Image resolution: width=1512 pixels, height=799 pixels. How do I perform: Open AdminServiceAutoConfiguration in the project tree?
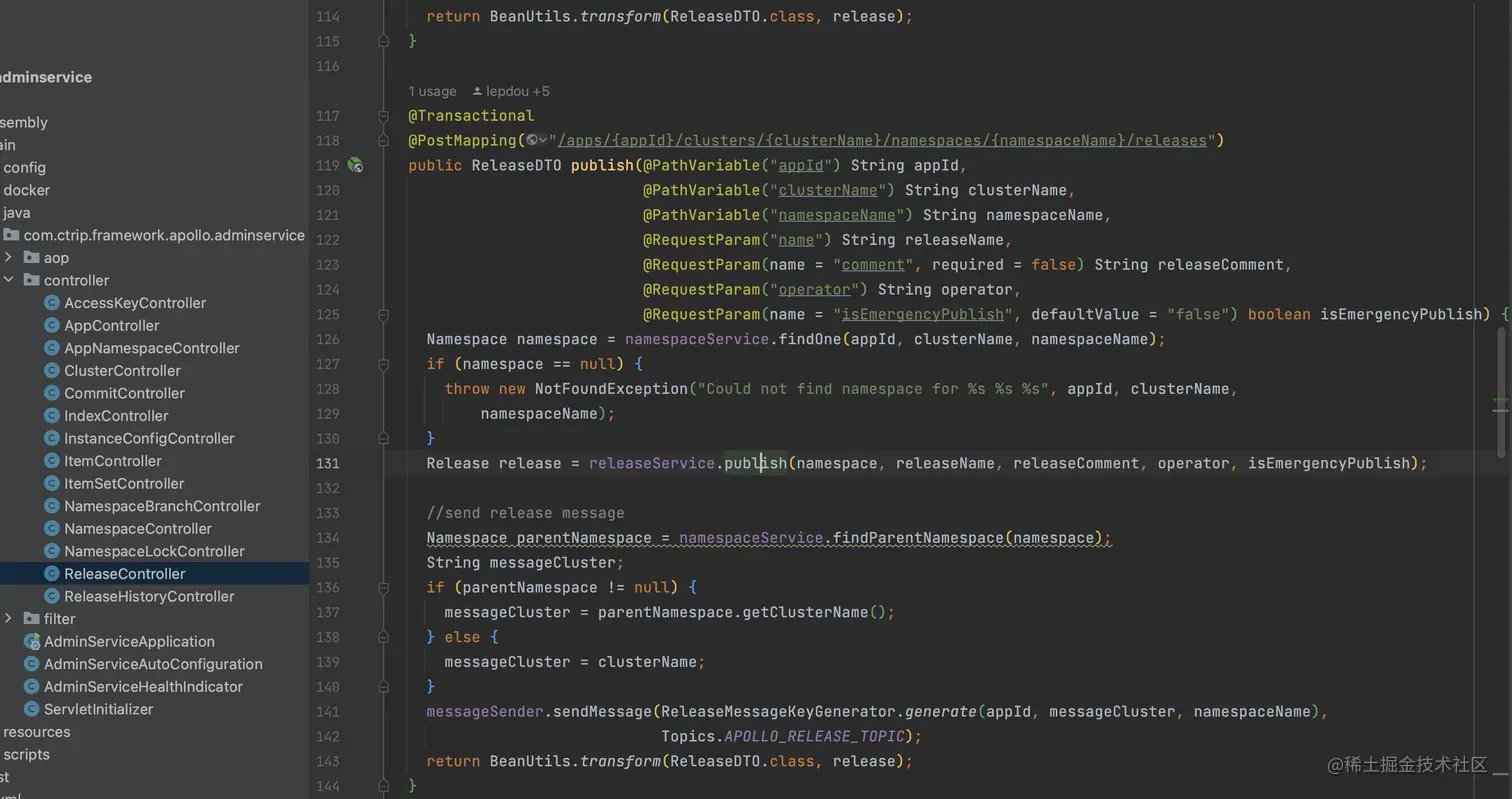153,664
